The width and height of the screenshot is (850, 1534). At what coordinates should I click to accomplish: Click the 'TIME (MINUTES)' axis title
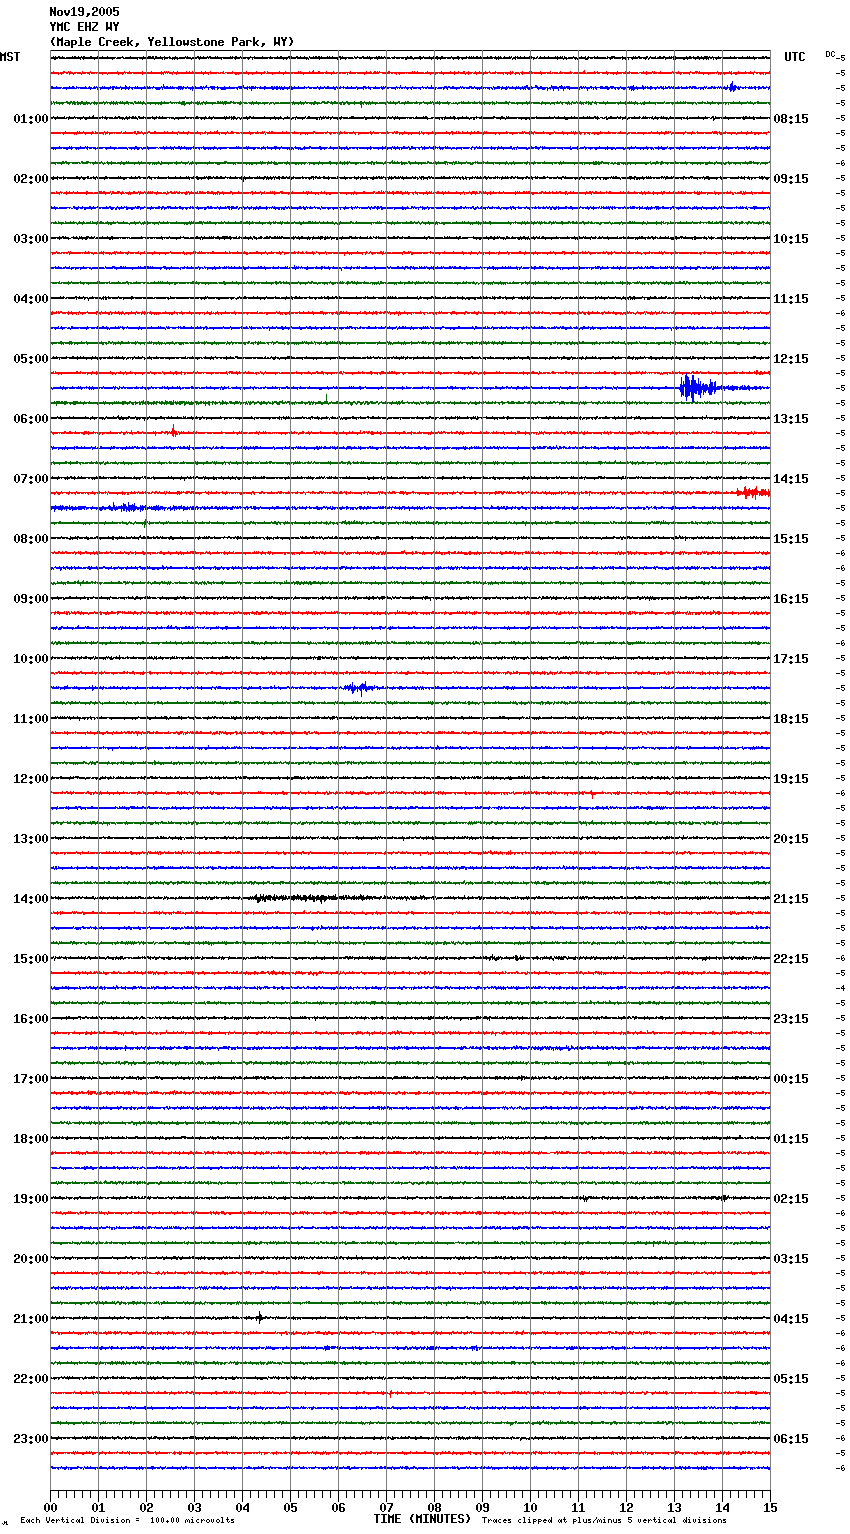tap(422, 1519)
